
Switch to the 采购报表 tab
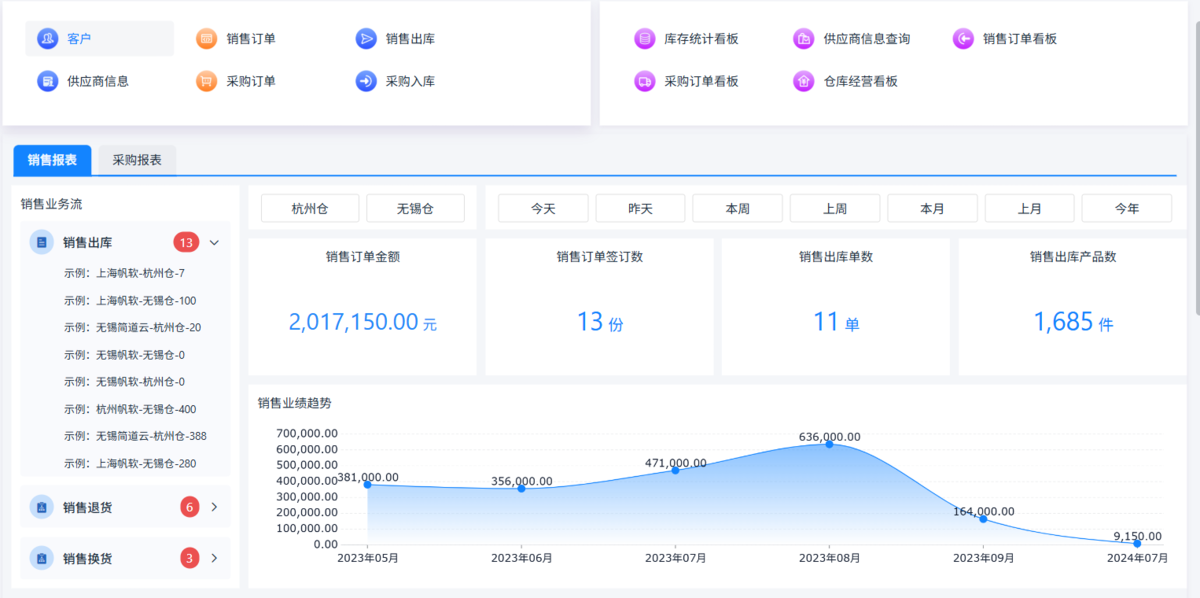click(x=137, y=160)
